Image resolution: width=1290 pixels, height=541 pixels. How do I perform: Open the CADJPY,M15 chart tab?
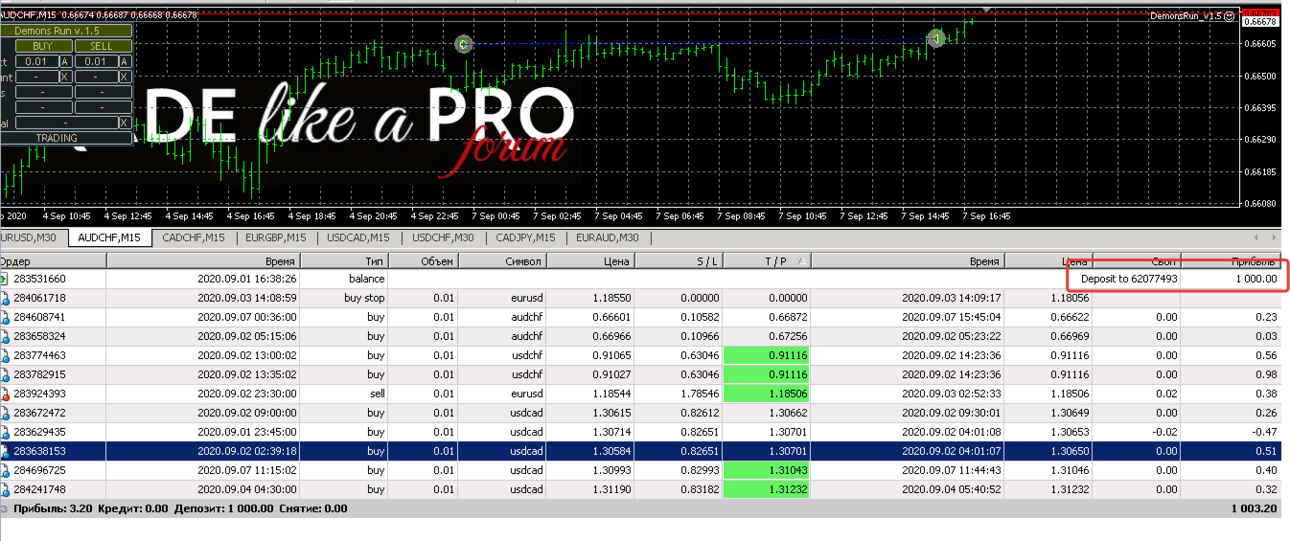525,238
